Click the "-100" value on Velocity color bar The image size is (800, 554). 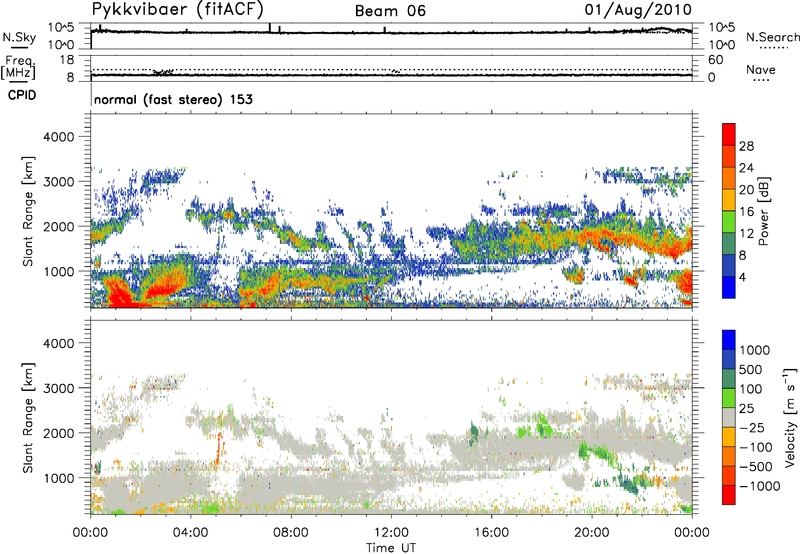pos(756,447)
